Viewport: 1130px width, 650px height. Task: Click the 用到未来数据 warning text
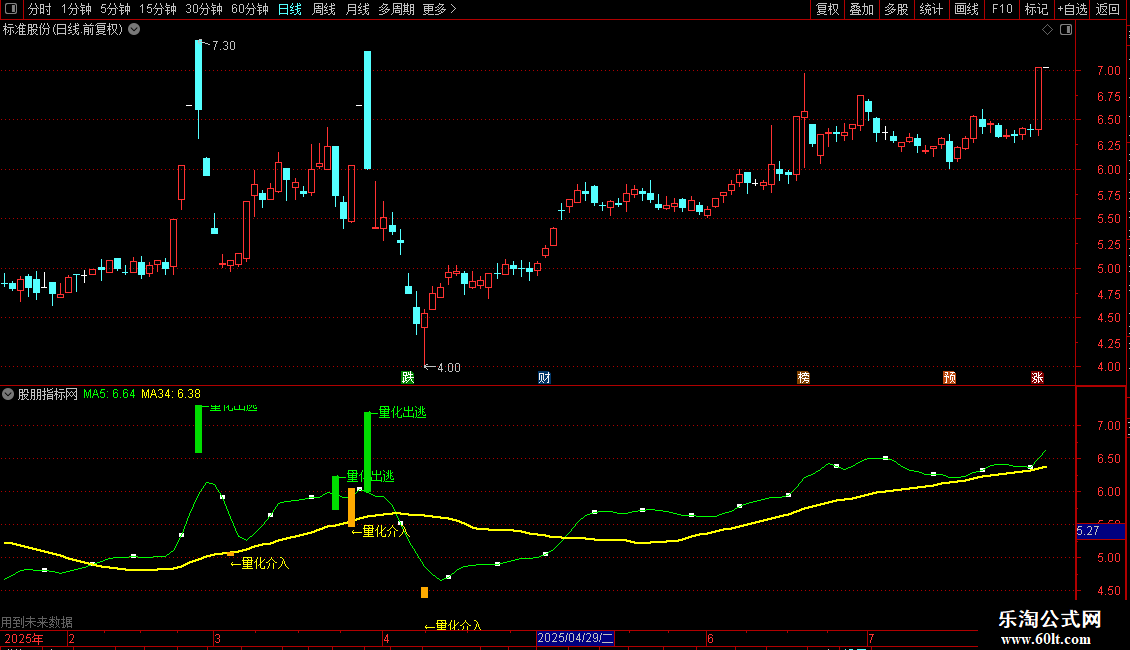pos(37,622)
